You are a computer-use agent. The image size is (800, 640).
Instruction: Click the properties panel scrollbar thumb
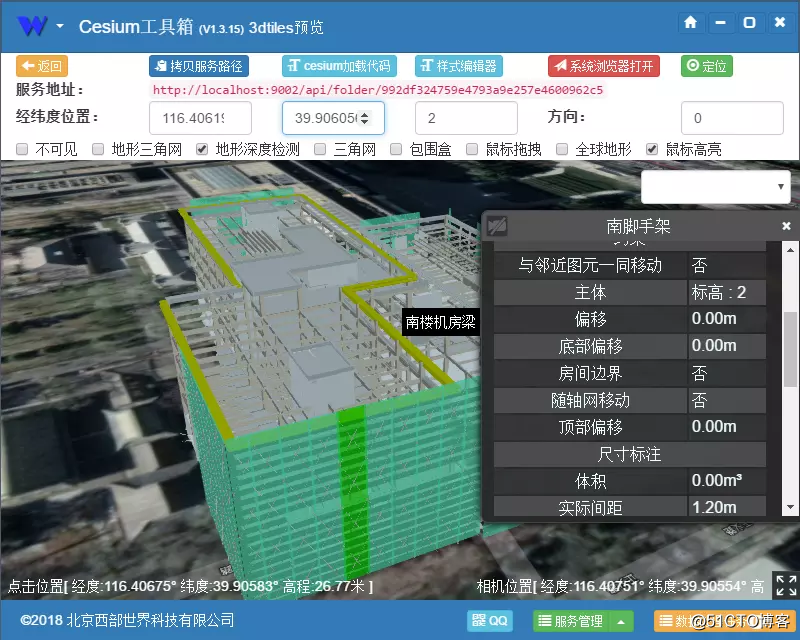click(790, 349)
